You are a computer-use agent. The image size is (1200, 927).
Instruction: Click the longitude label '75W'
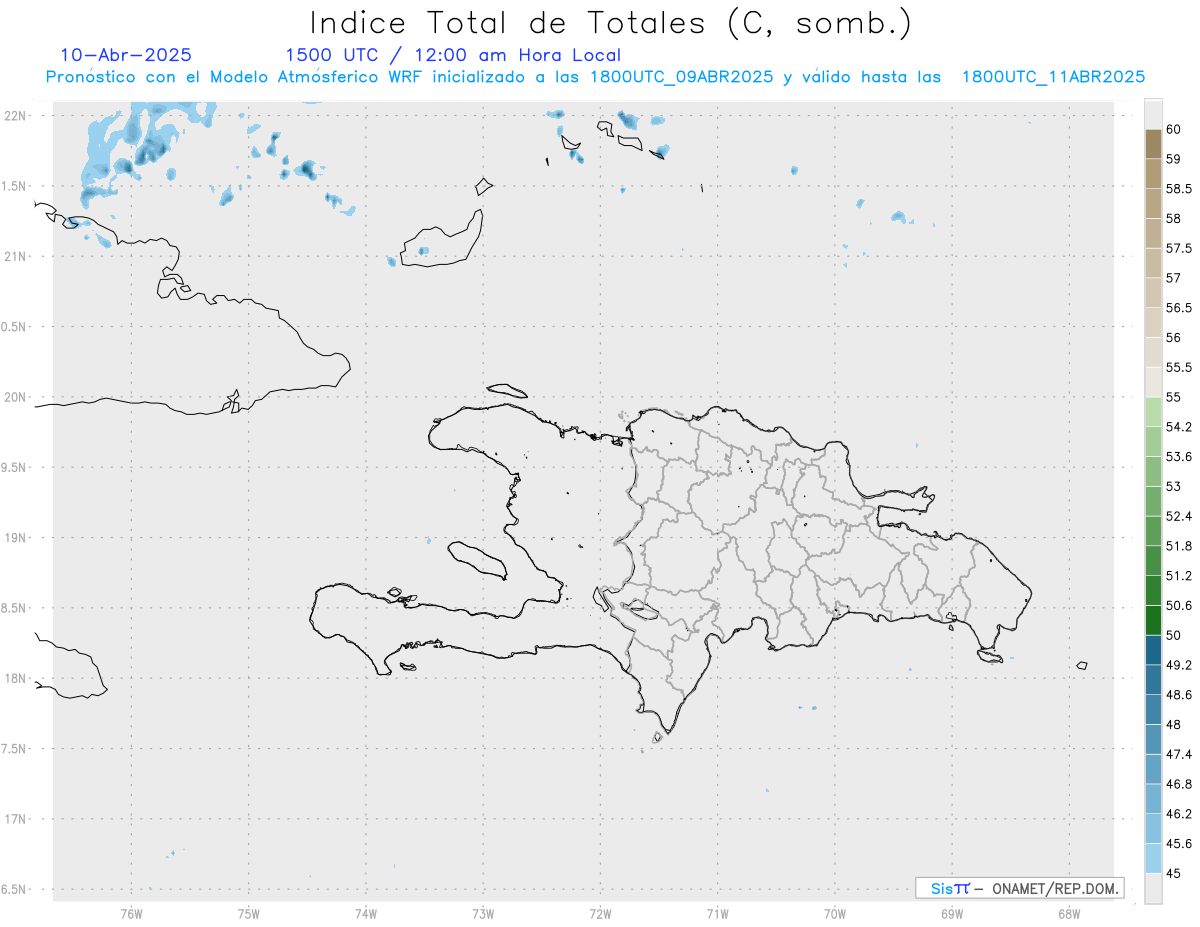249,914
